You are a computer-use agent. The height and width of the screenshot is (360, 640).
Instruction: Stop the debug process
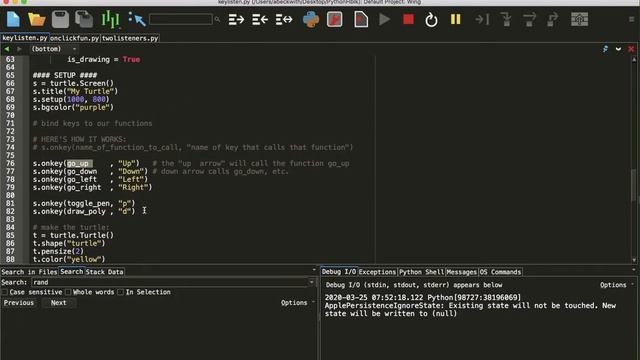(x=408, y=19)
